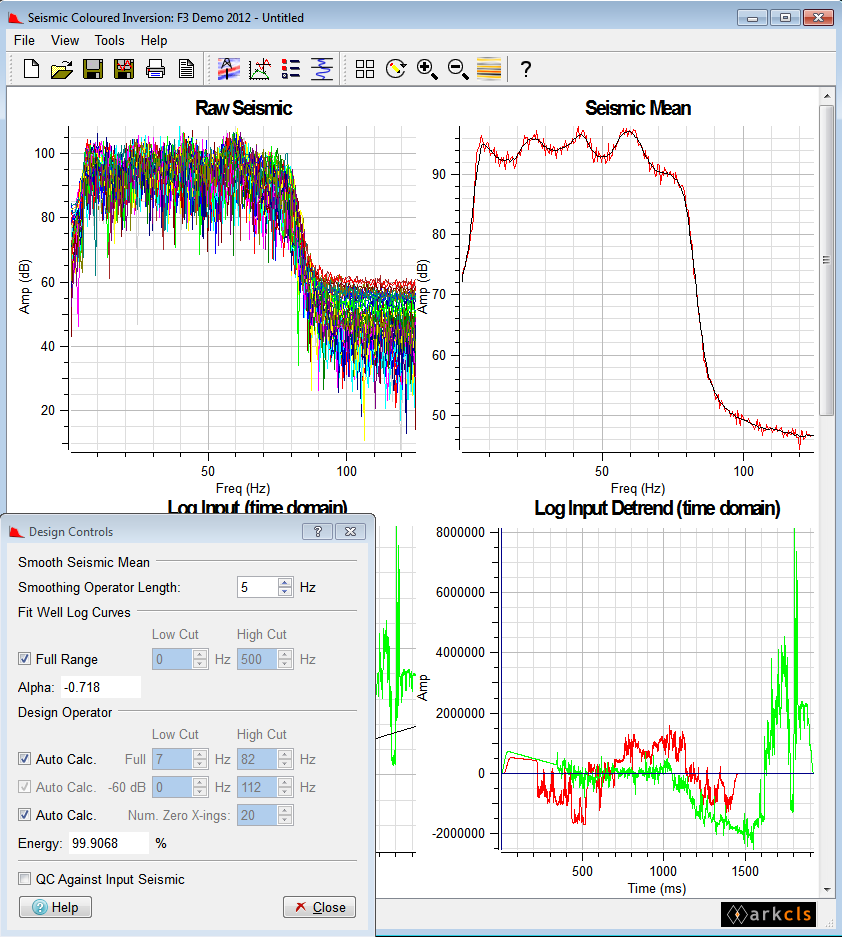Viewport: 842px width, 937px height.
Task: Click the Close button in Design Controls
Action: point(319,907)
